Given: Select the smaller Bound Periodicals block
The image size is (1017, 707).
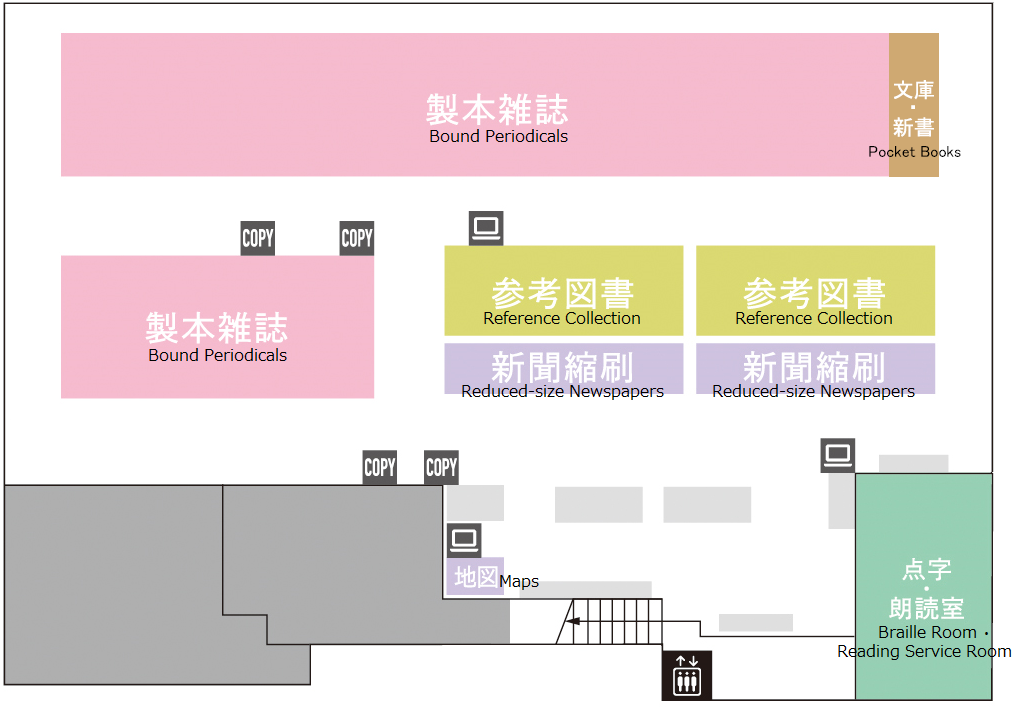Looking at the screenshot, I should (x=217, y=327).
